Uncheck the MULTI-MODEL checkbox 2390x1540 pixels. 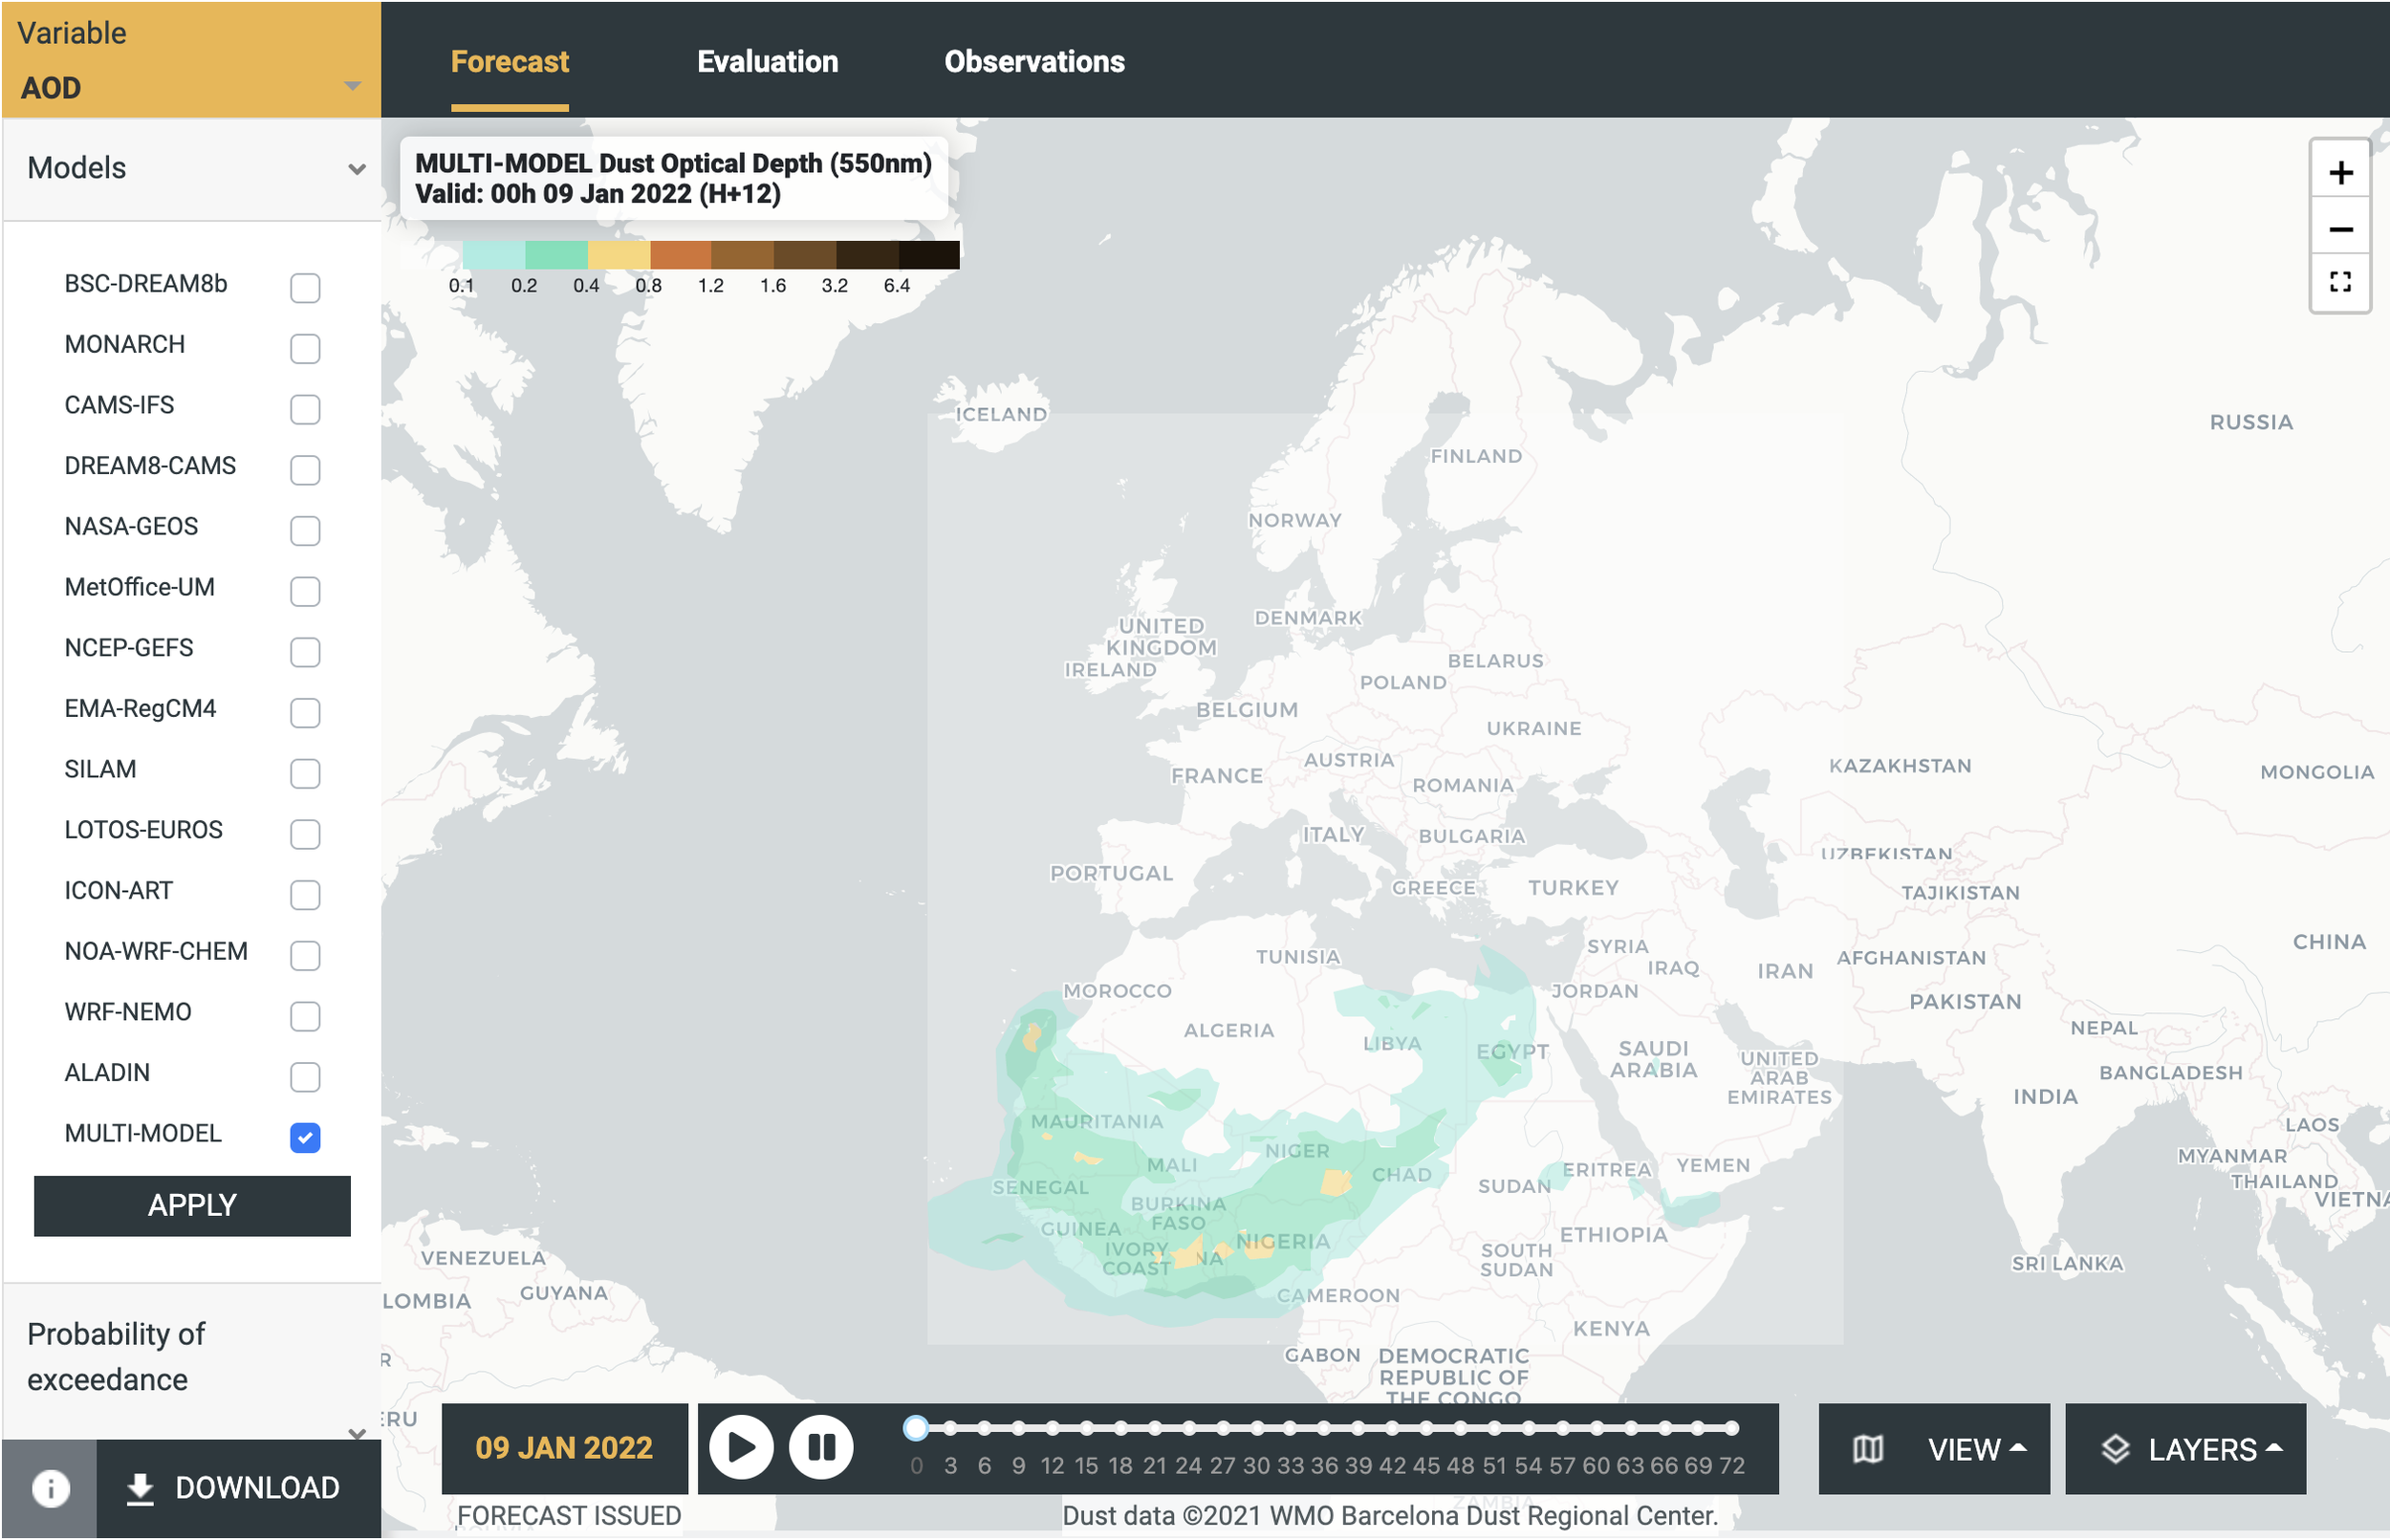305,1137
